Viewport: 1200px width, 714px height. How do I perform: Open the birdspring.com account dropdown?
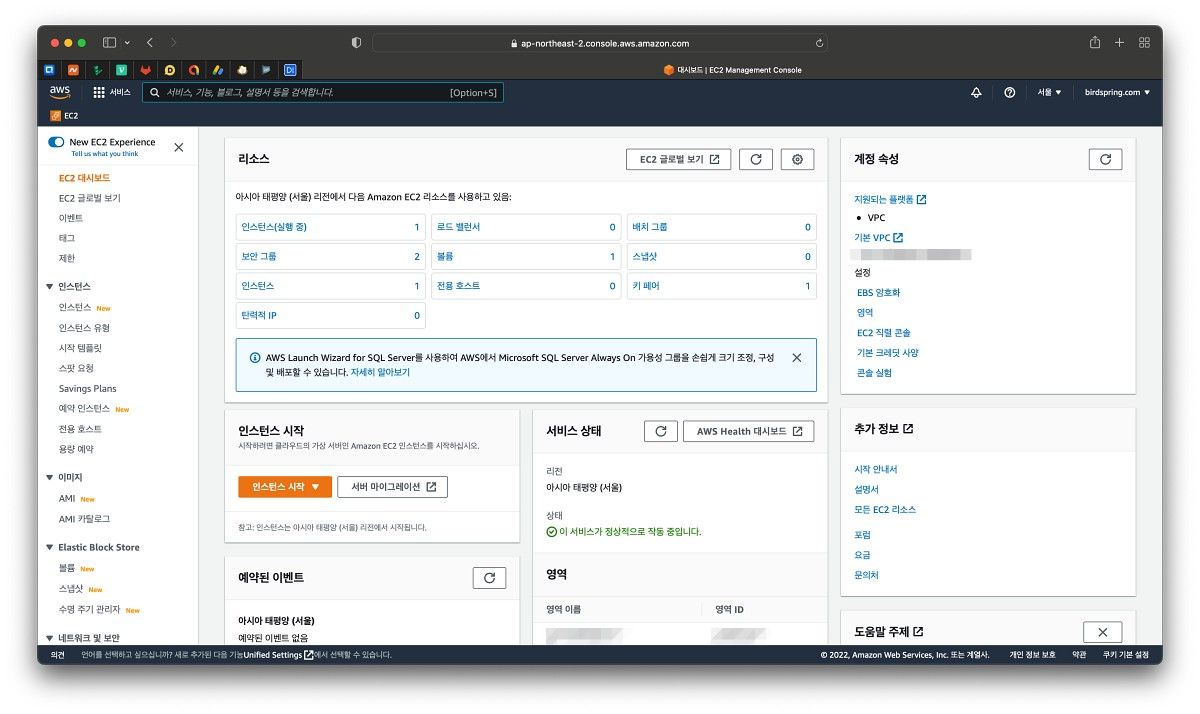1117,92
